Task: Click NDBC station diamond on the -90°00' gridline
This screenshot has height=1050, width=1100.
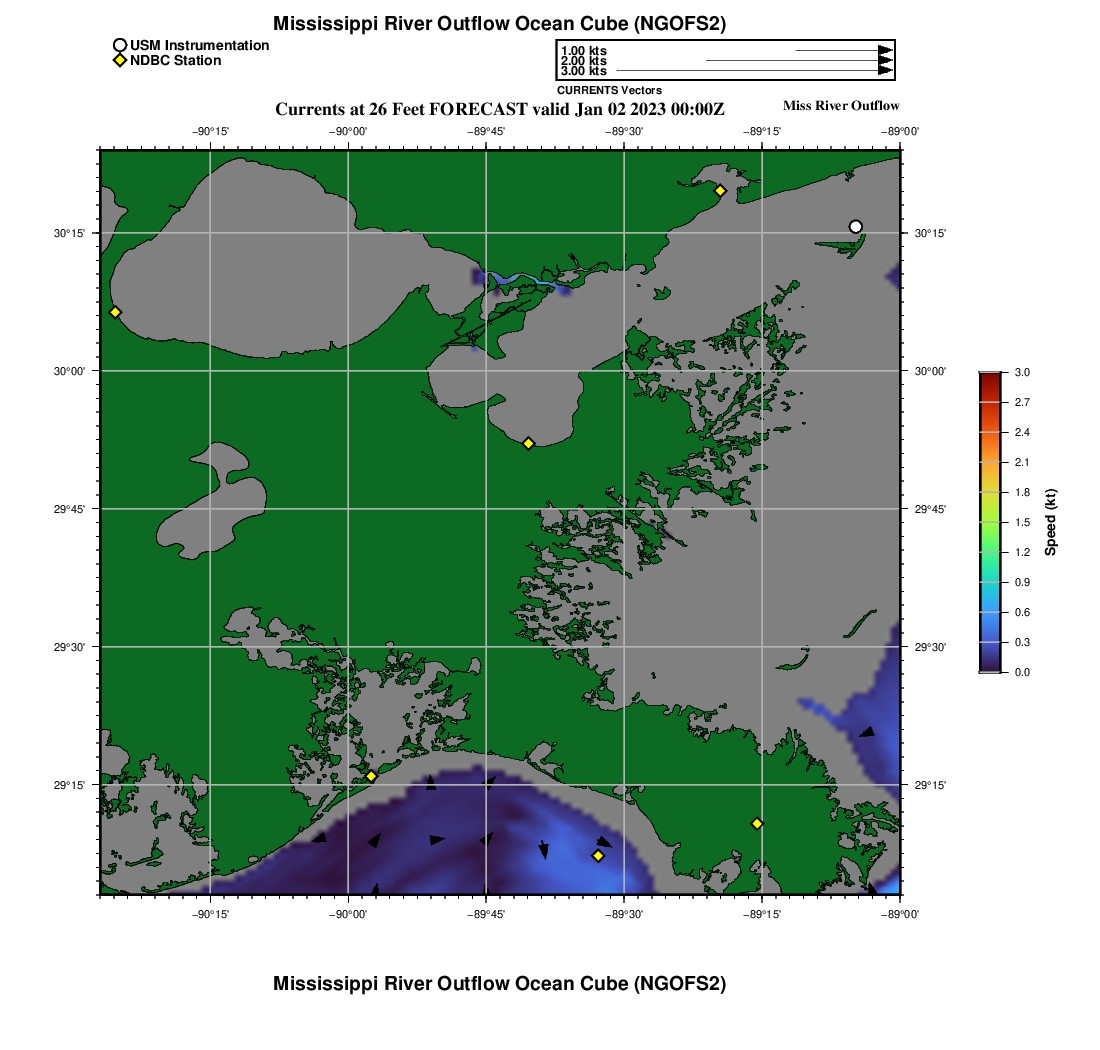Action: (x=371, y=776)
